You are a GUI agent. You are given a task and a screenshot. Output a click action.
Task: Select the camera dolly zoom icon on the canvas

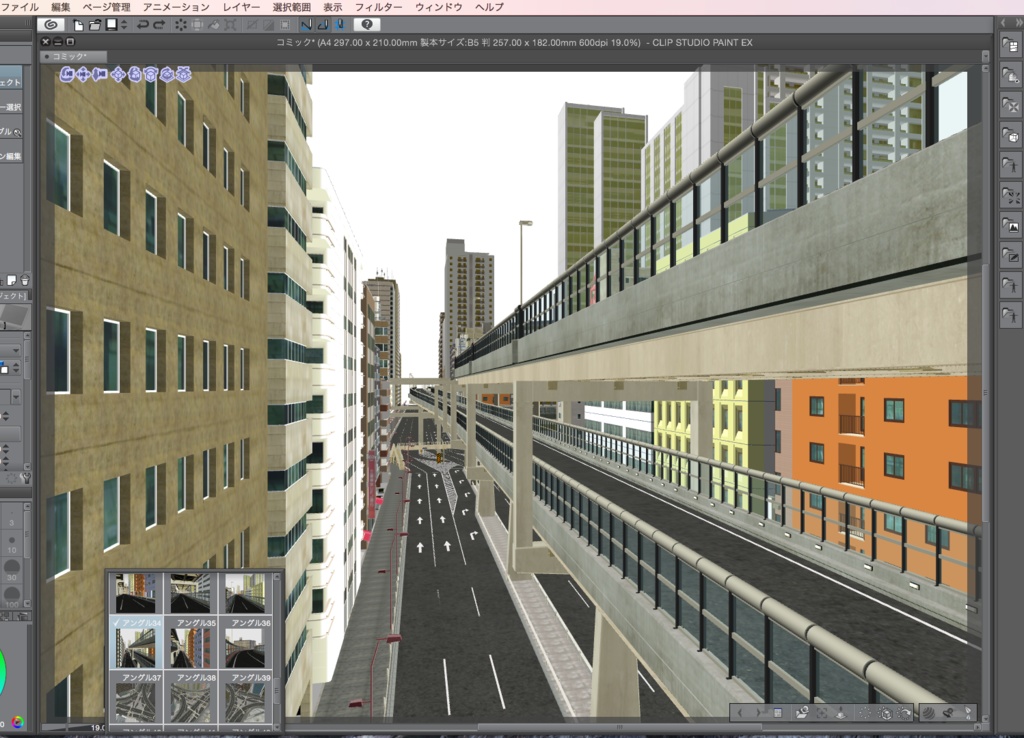[x=99, y=74]
